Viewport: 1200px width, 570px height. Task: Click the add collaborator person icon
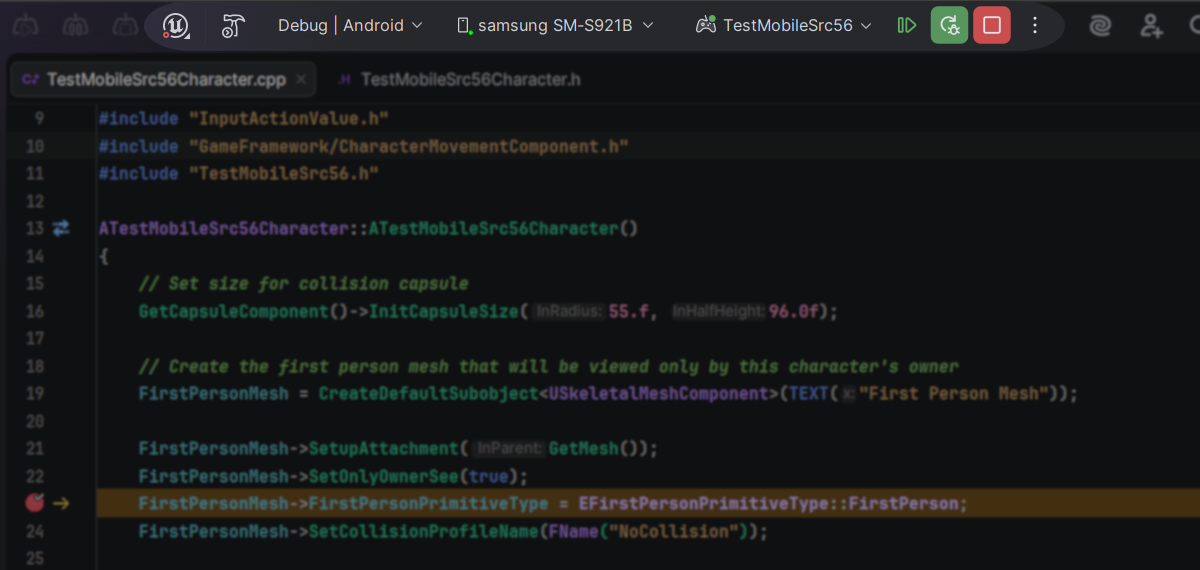coord(1151,25)
